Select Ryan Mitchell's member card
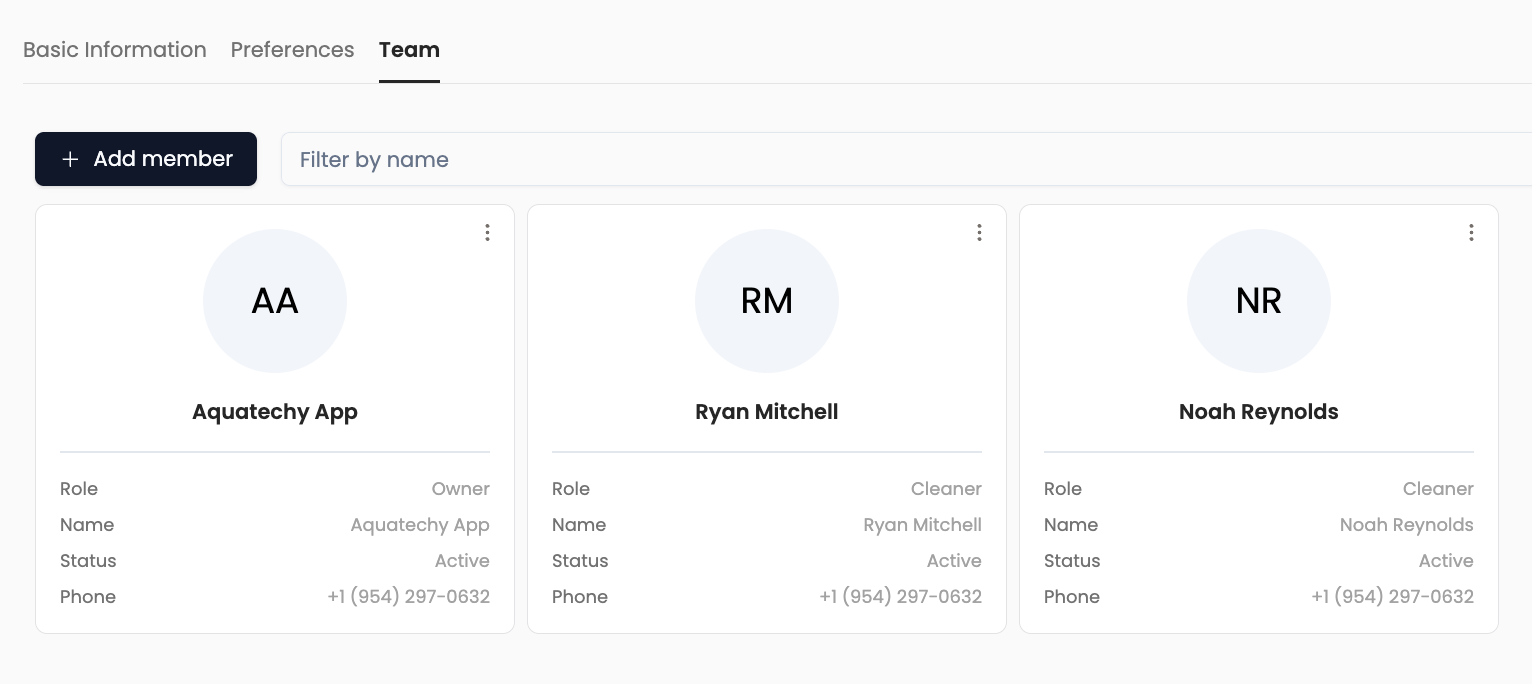Viewport: 1532px width, 684px height. (x=767, y=418)
